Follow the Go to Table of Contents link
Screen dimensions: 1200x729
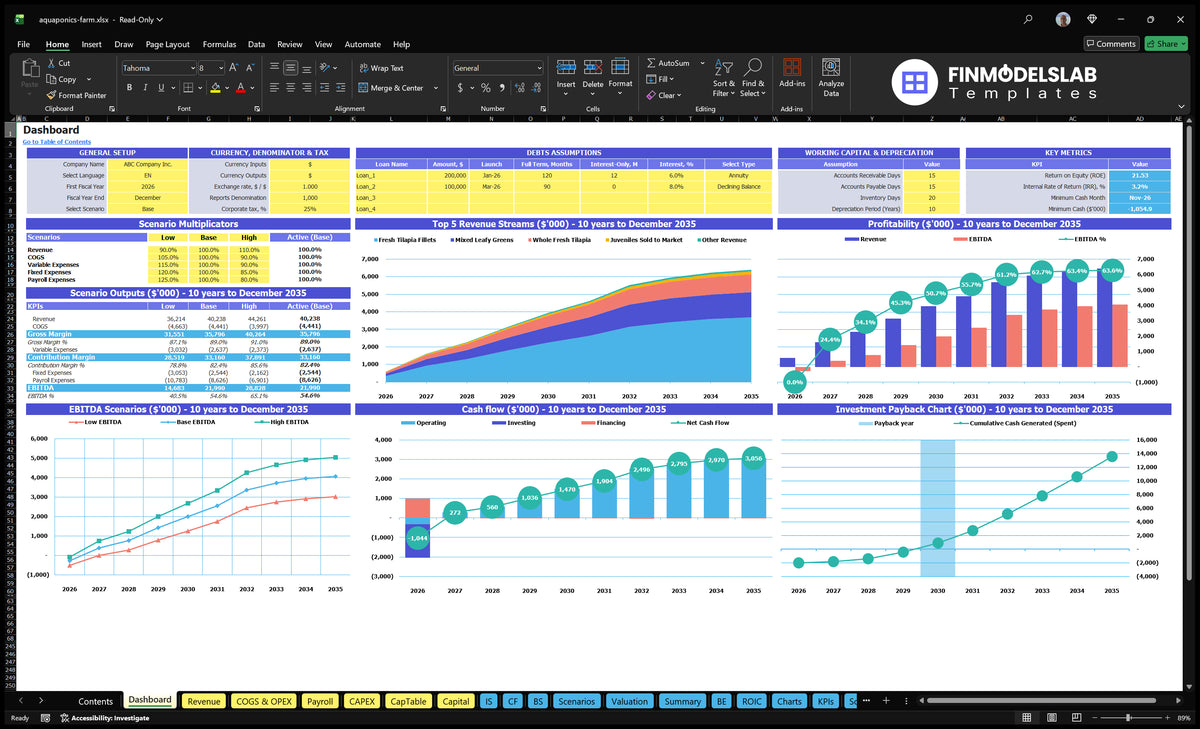point(56,142)
